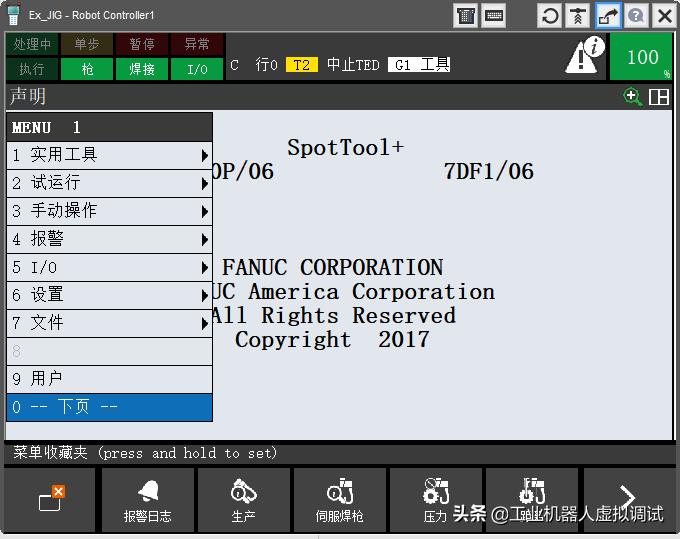Toggle the 枪 gun status indicator

tap(87, 69)
